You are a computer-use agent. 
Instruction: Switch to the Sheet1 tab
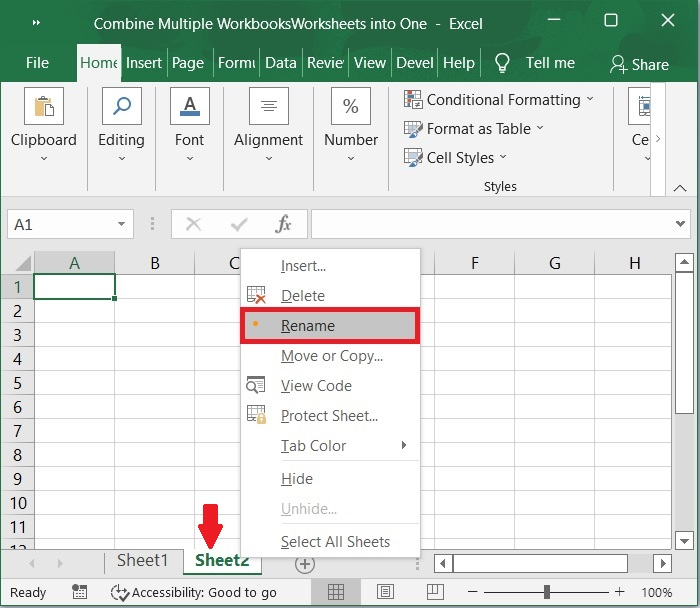pos(143,561)
